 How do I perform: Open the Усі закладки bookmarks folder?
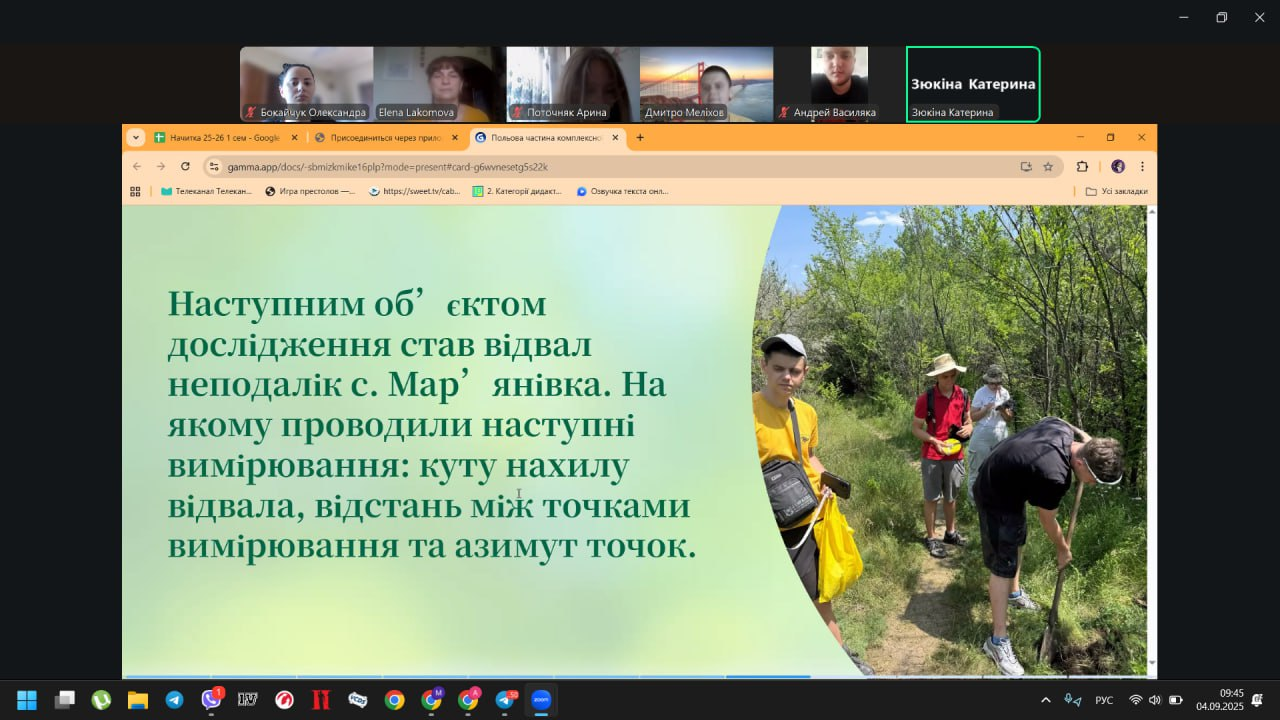[1117, 191]
